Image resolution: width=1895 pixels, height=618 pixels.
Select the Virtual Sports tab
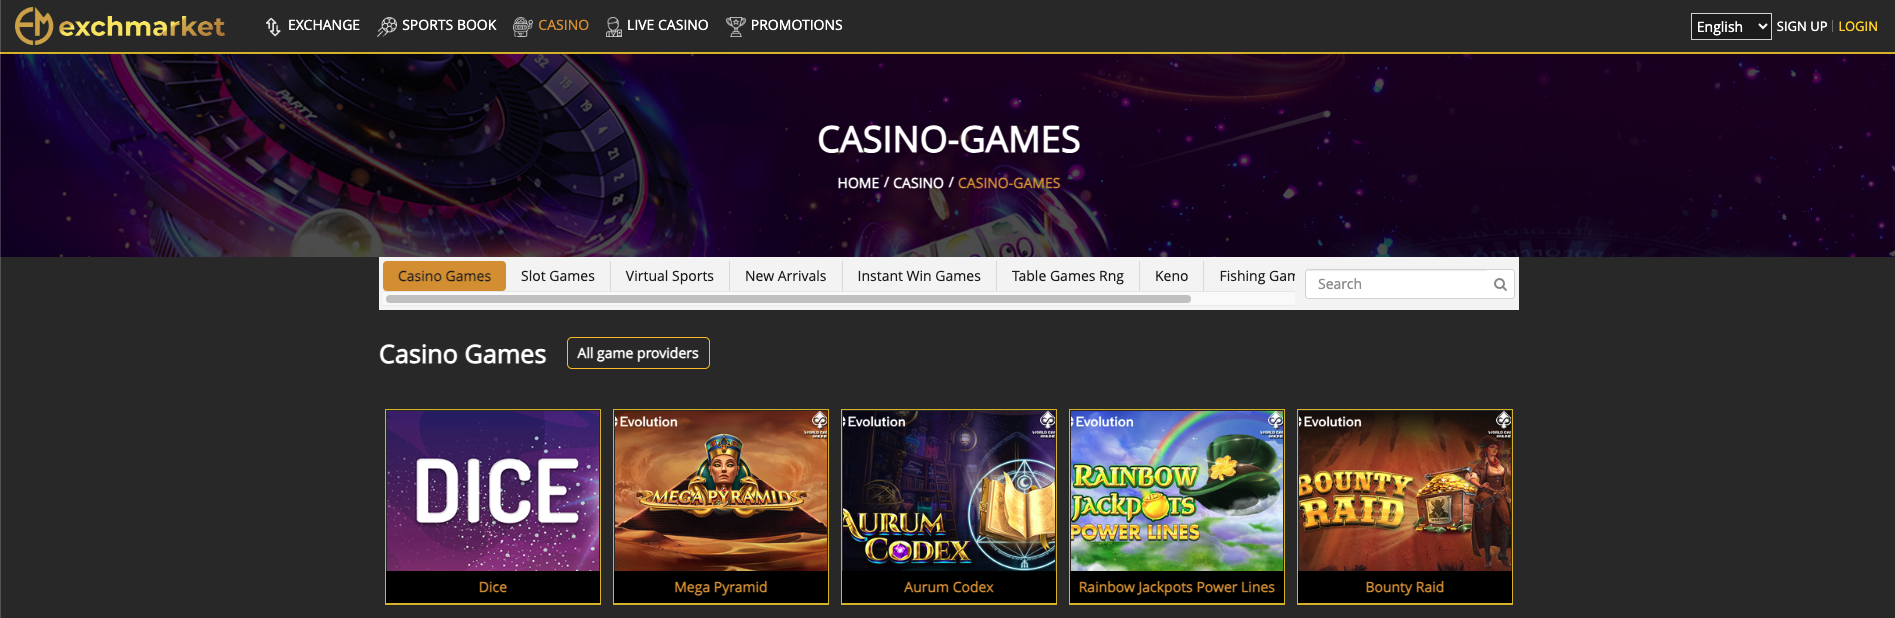point(670,276)
